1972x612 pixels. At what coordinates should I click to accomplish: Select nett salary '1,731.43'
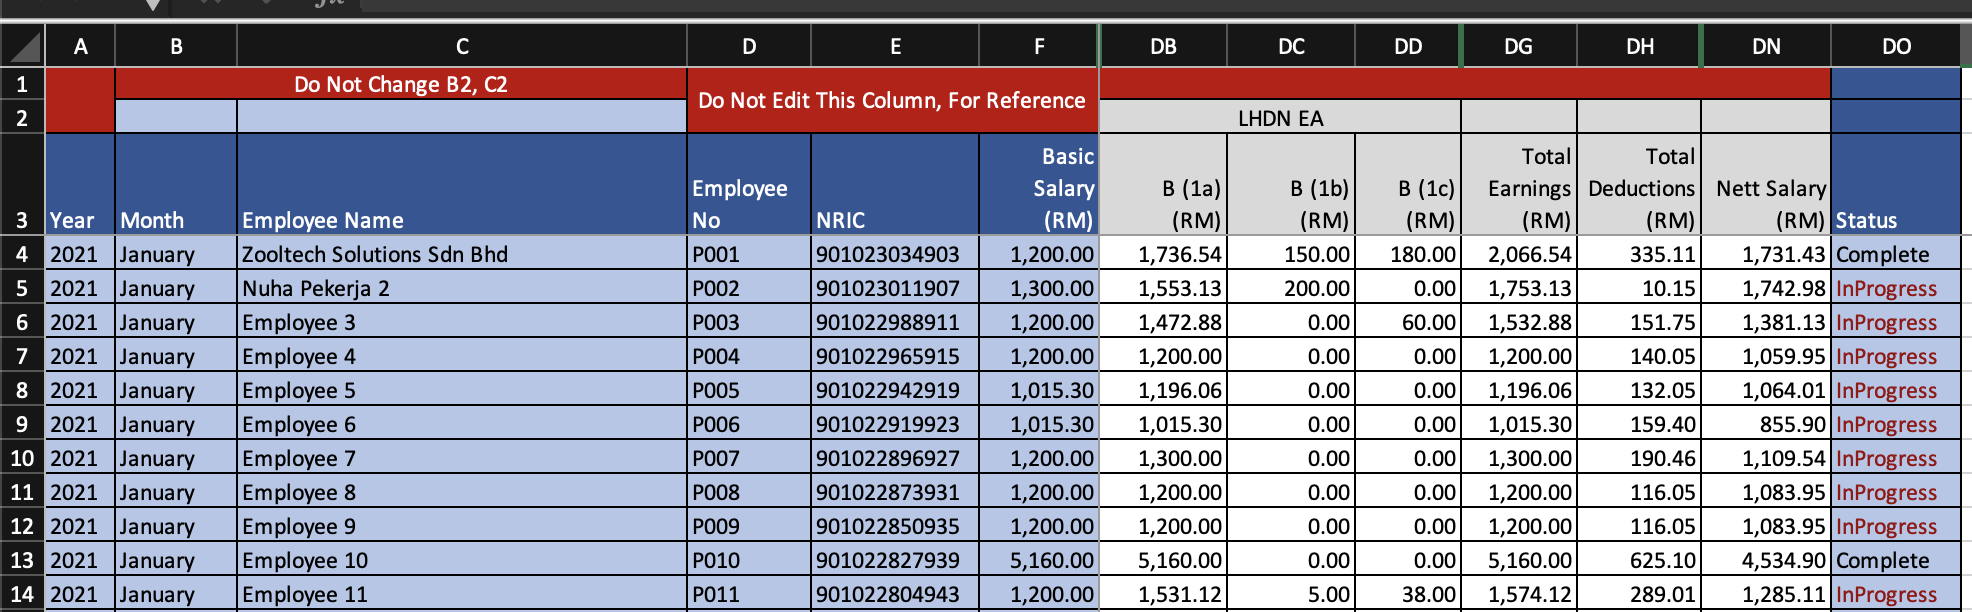1766,254
